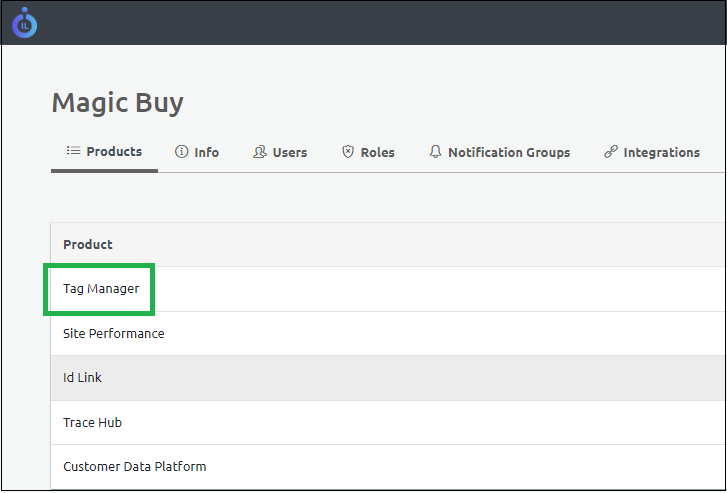Open the Notification Groups tab label
This screenshot has height=493, width=727.
click(x=509, y=153)
